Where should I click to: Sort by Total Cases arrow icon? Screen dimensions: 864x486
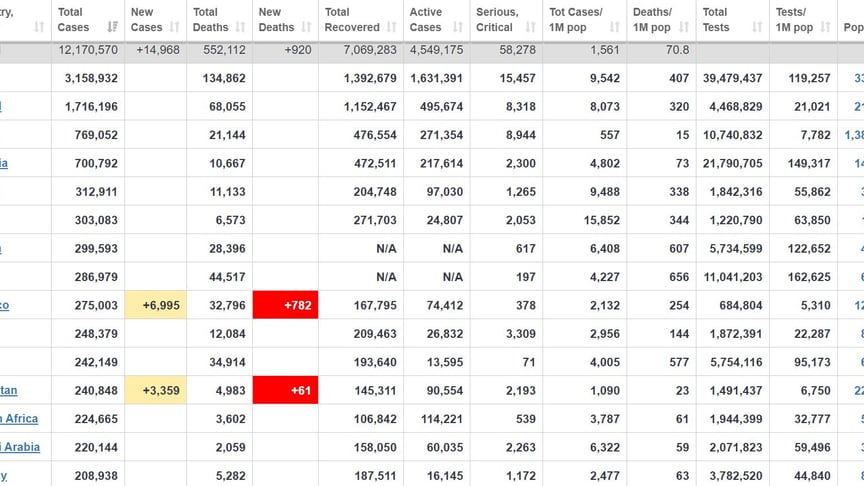click(112, 26)
